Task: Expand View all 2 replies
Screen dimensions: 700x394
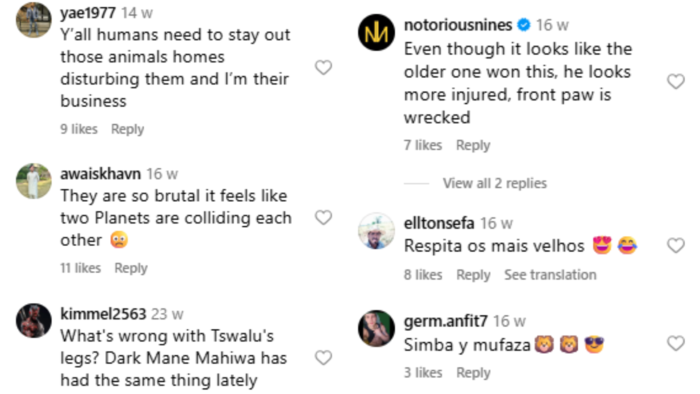Action: (495, 183)
